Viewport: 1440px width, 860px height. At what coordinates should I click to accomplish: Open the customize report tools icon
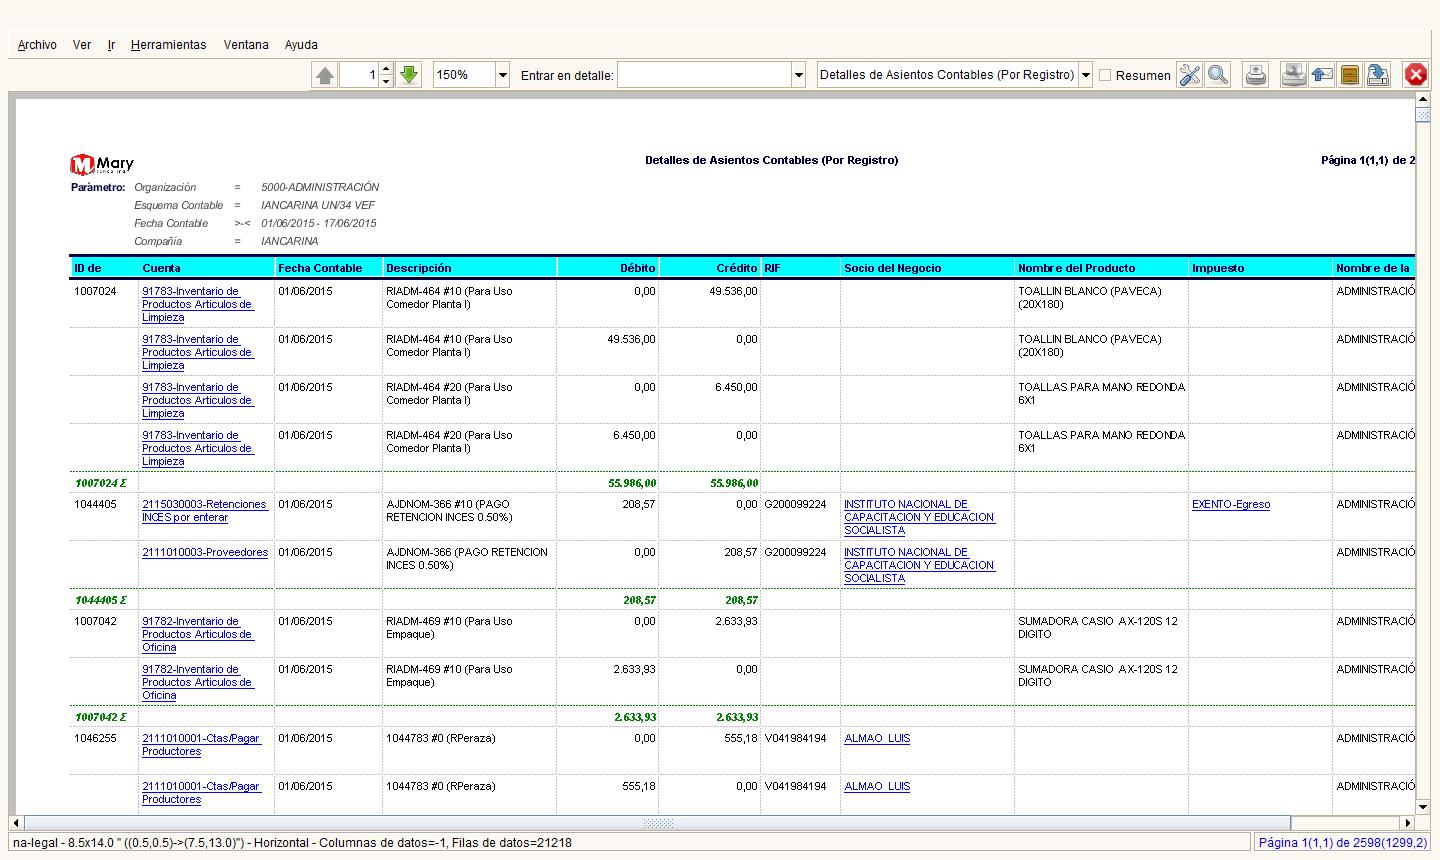[1189, 75]
